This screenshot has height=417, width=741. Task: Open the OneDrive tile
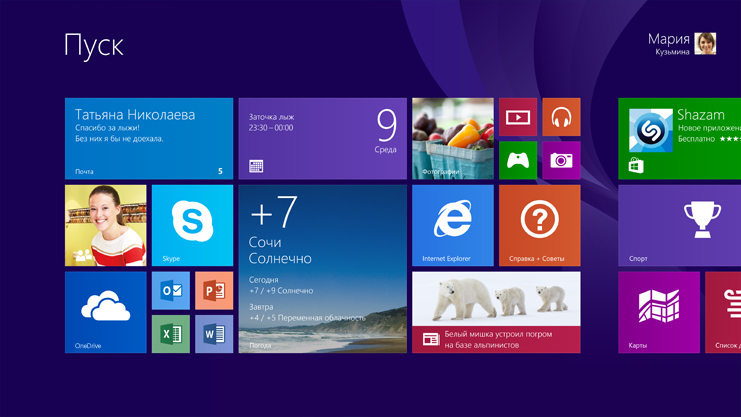tap(105, 312)
